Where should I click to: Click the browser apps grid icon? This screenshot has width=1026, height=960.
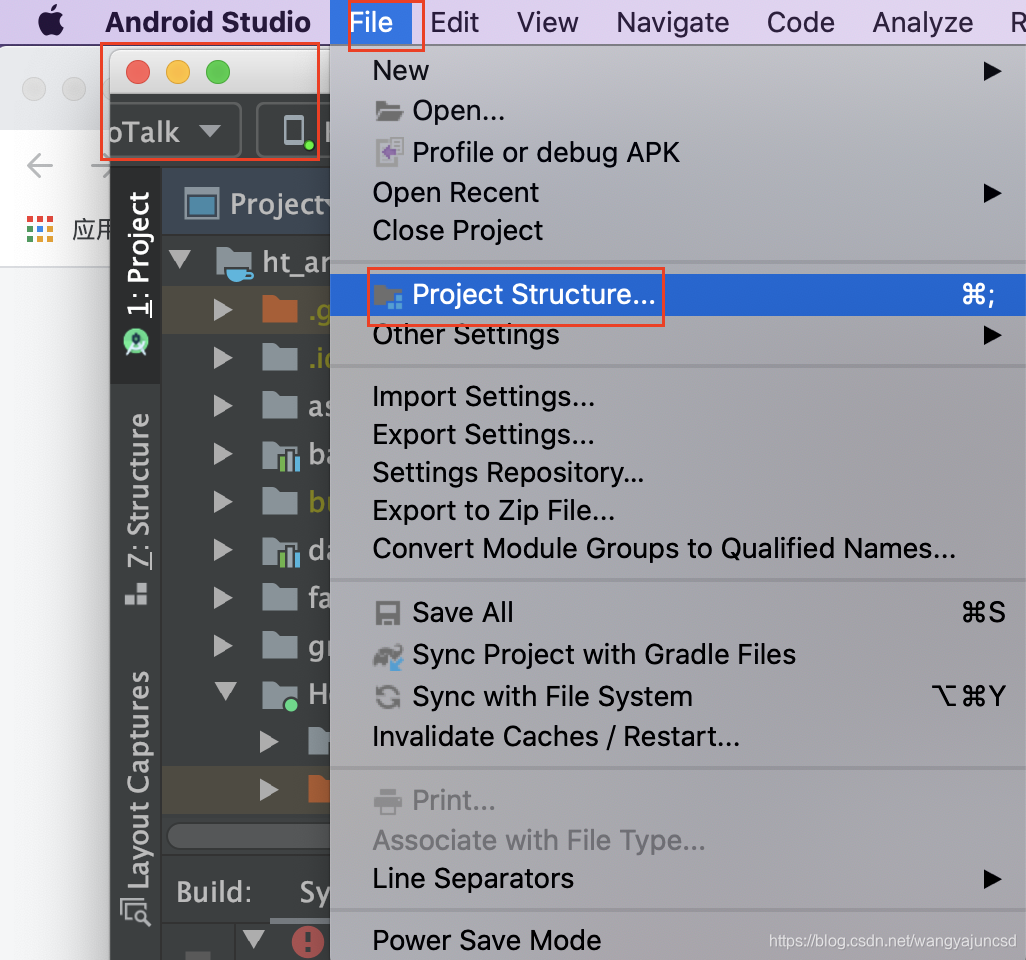(x=40, y=229)
